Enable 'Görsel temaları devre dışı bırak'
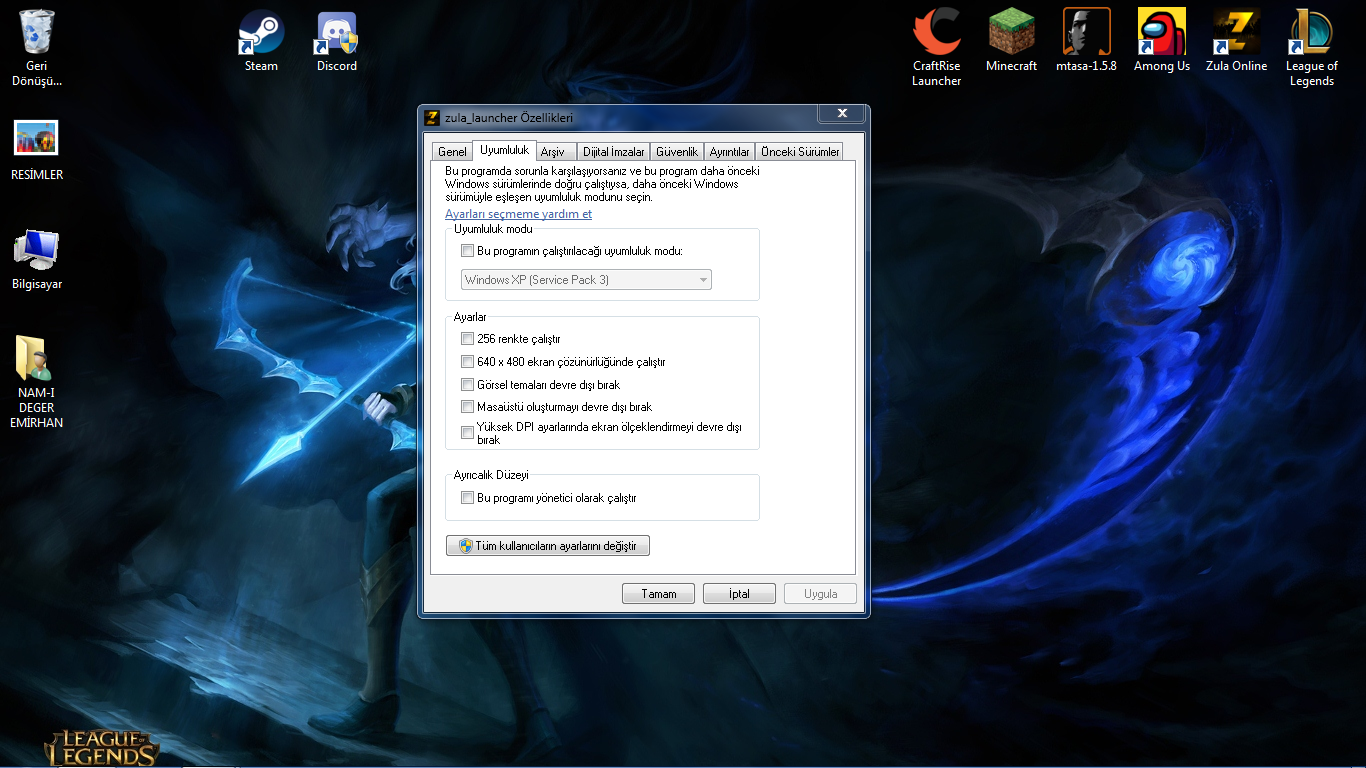The image size is (1366, 768). point(467,385)
